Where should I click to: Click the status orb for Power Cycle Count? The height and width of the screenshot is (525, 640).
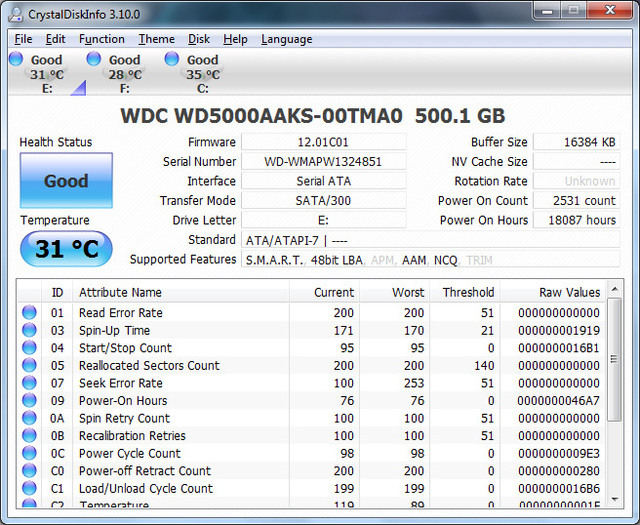pos(29,453)
